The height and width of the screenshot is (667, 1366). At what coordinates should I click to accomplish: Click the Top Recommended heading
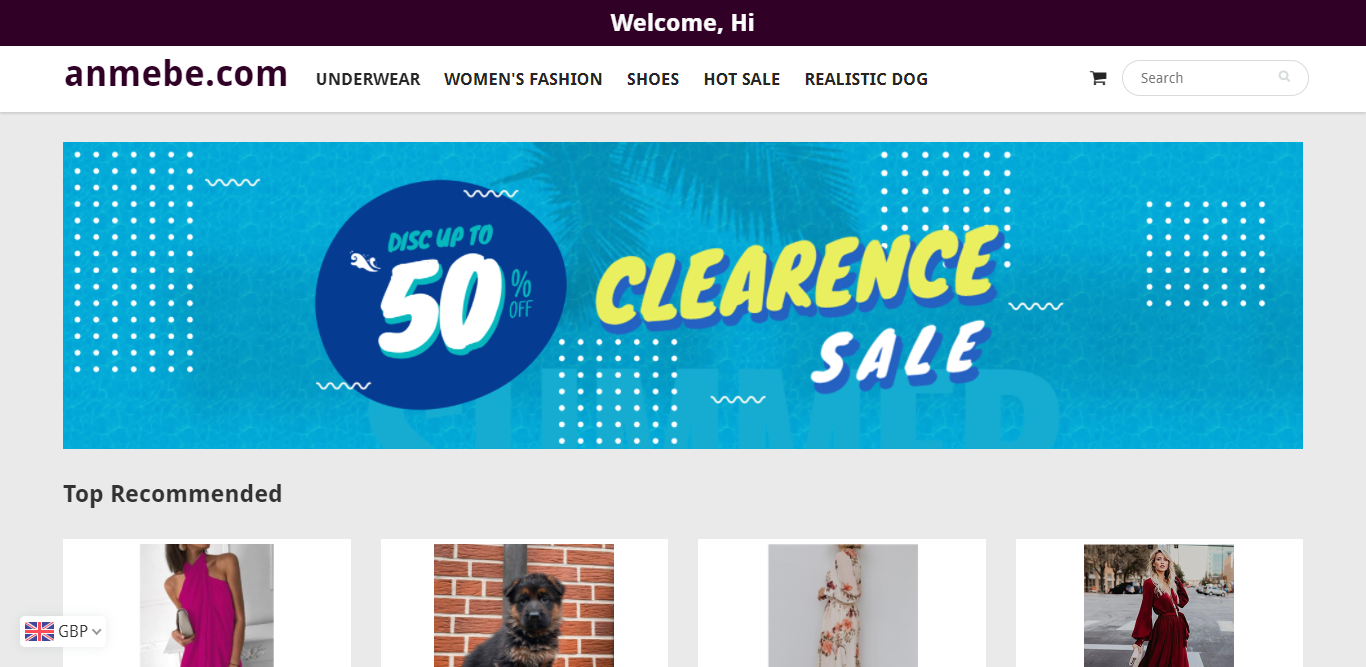click(173, 494)
